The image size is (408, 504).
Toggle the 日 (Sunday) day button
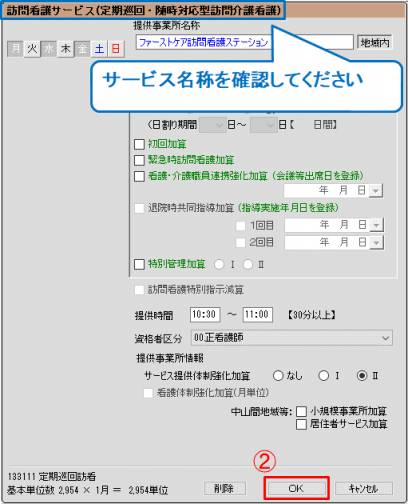tap(116, 49)
